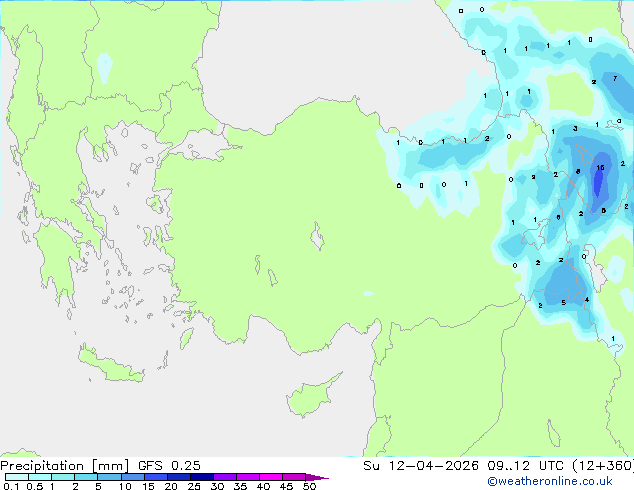Select the legend swatch between 0.1 and 0.5
The width and height of the screenshot is (634, 490).
coord(17,478)
